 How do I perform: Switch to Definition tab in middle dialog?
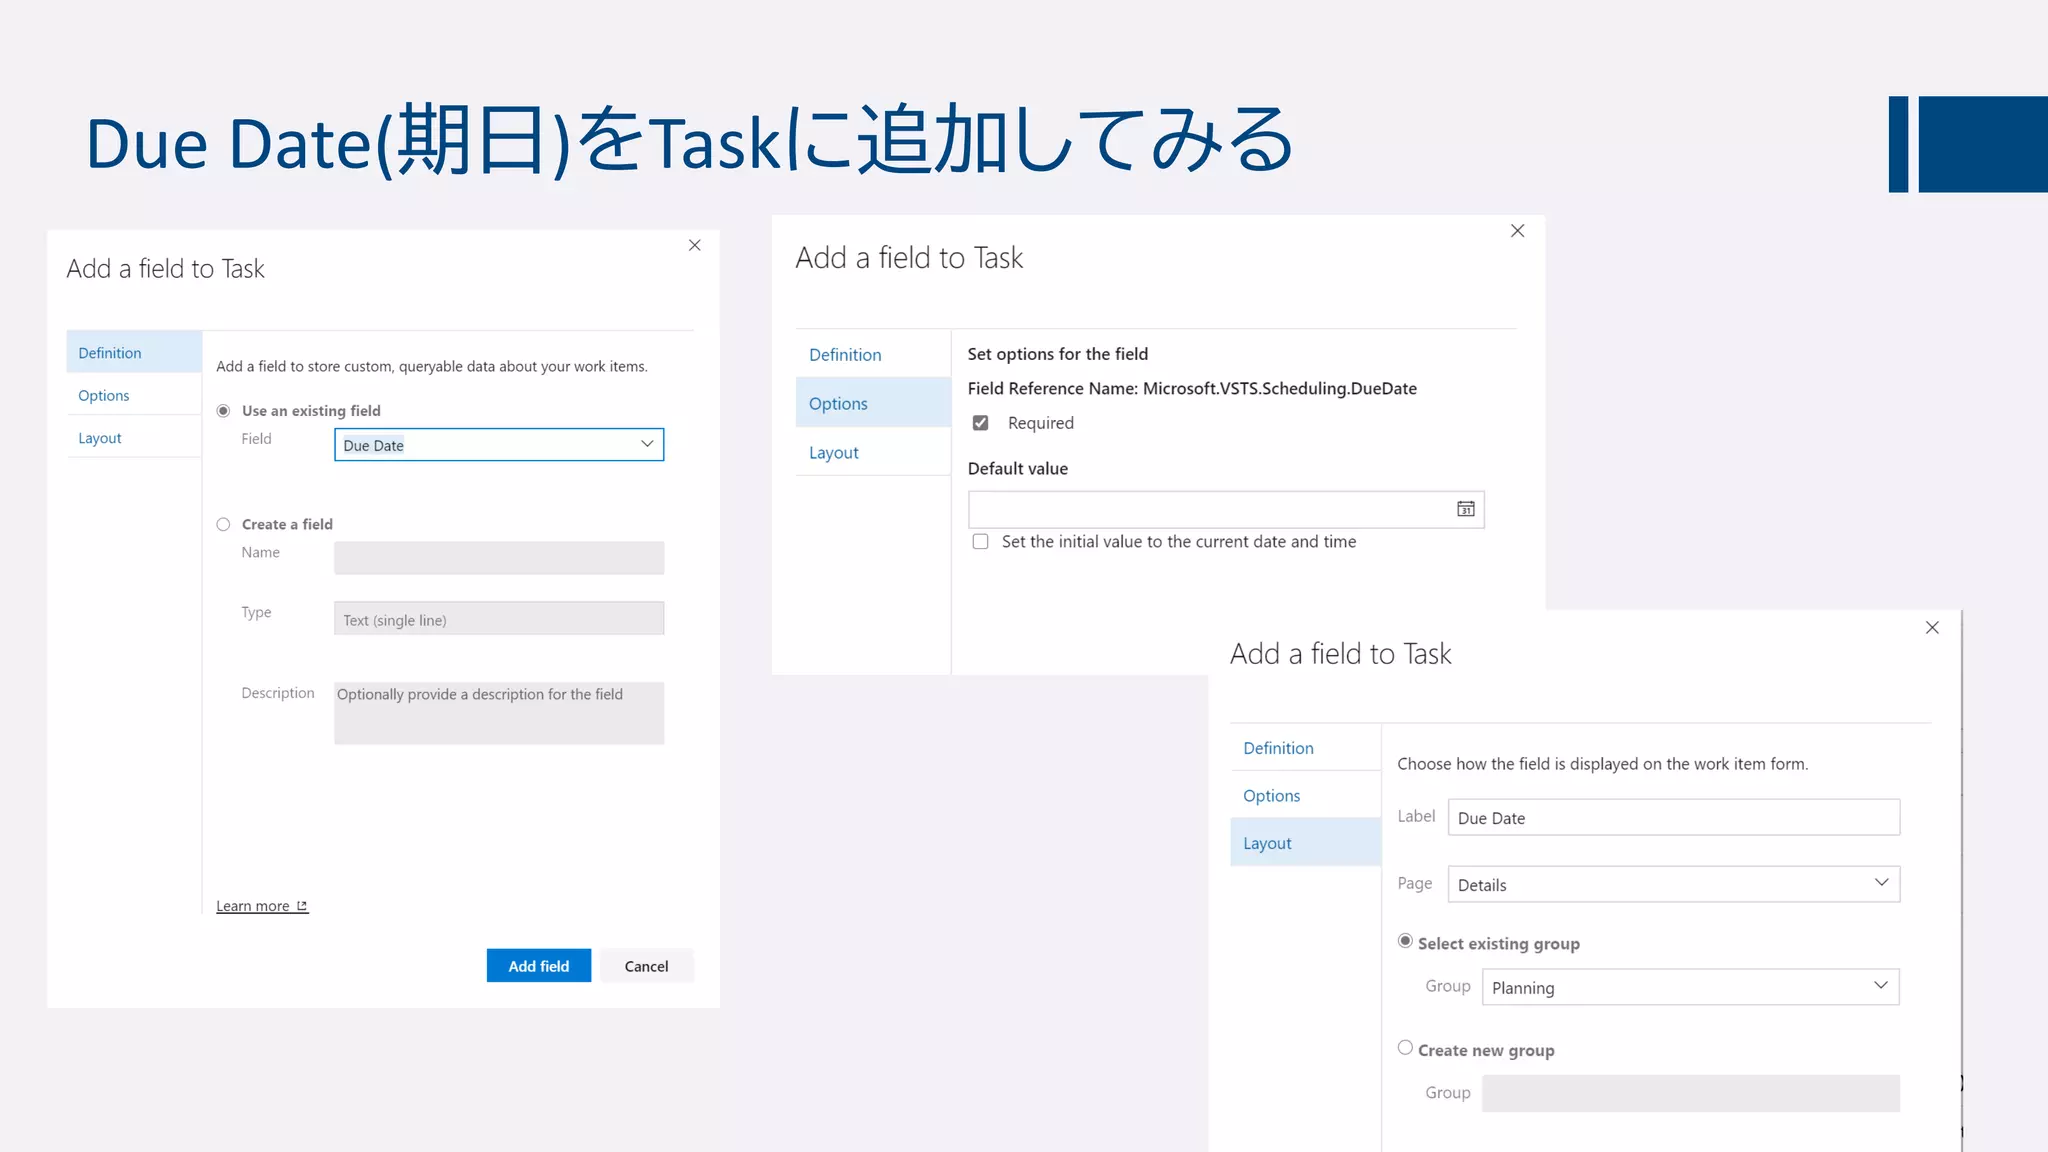click(x=873, y=355)
